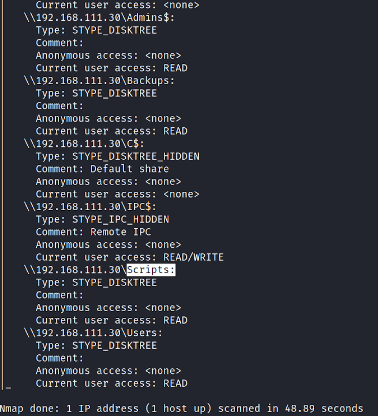Click READ access under Backups share
Image resolution: width=378 pixels, height=416 pixels.
[x=175, y=131]
